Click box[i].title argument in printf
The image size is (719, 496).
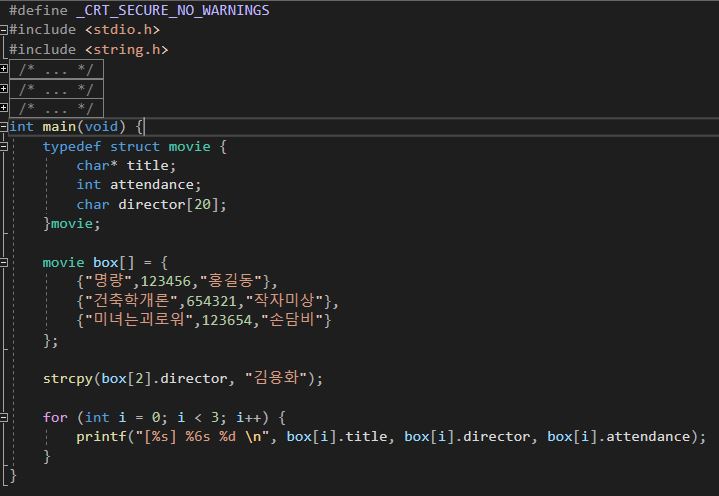coord(337,436)
